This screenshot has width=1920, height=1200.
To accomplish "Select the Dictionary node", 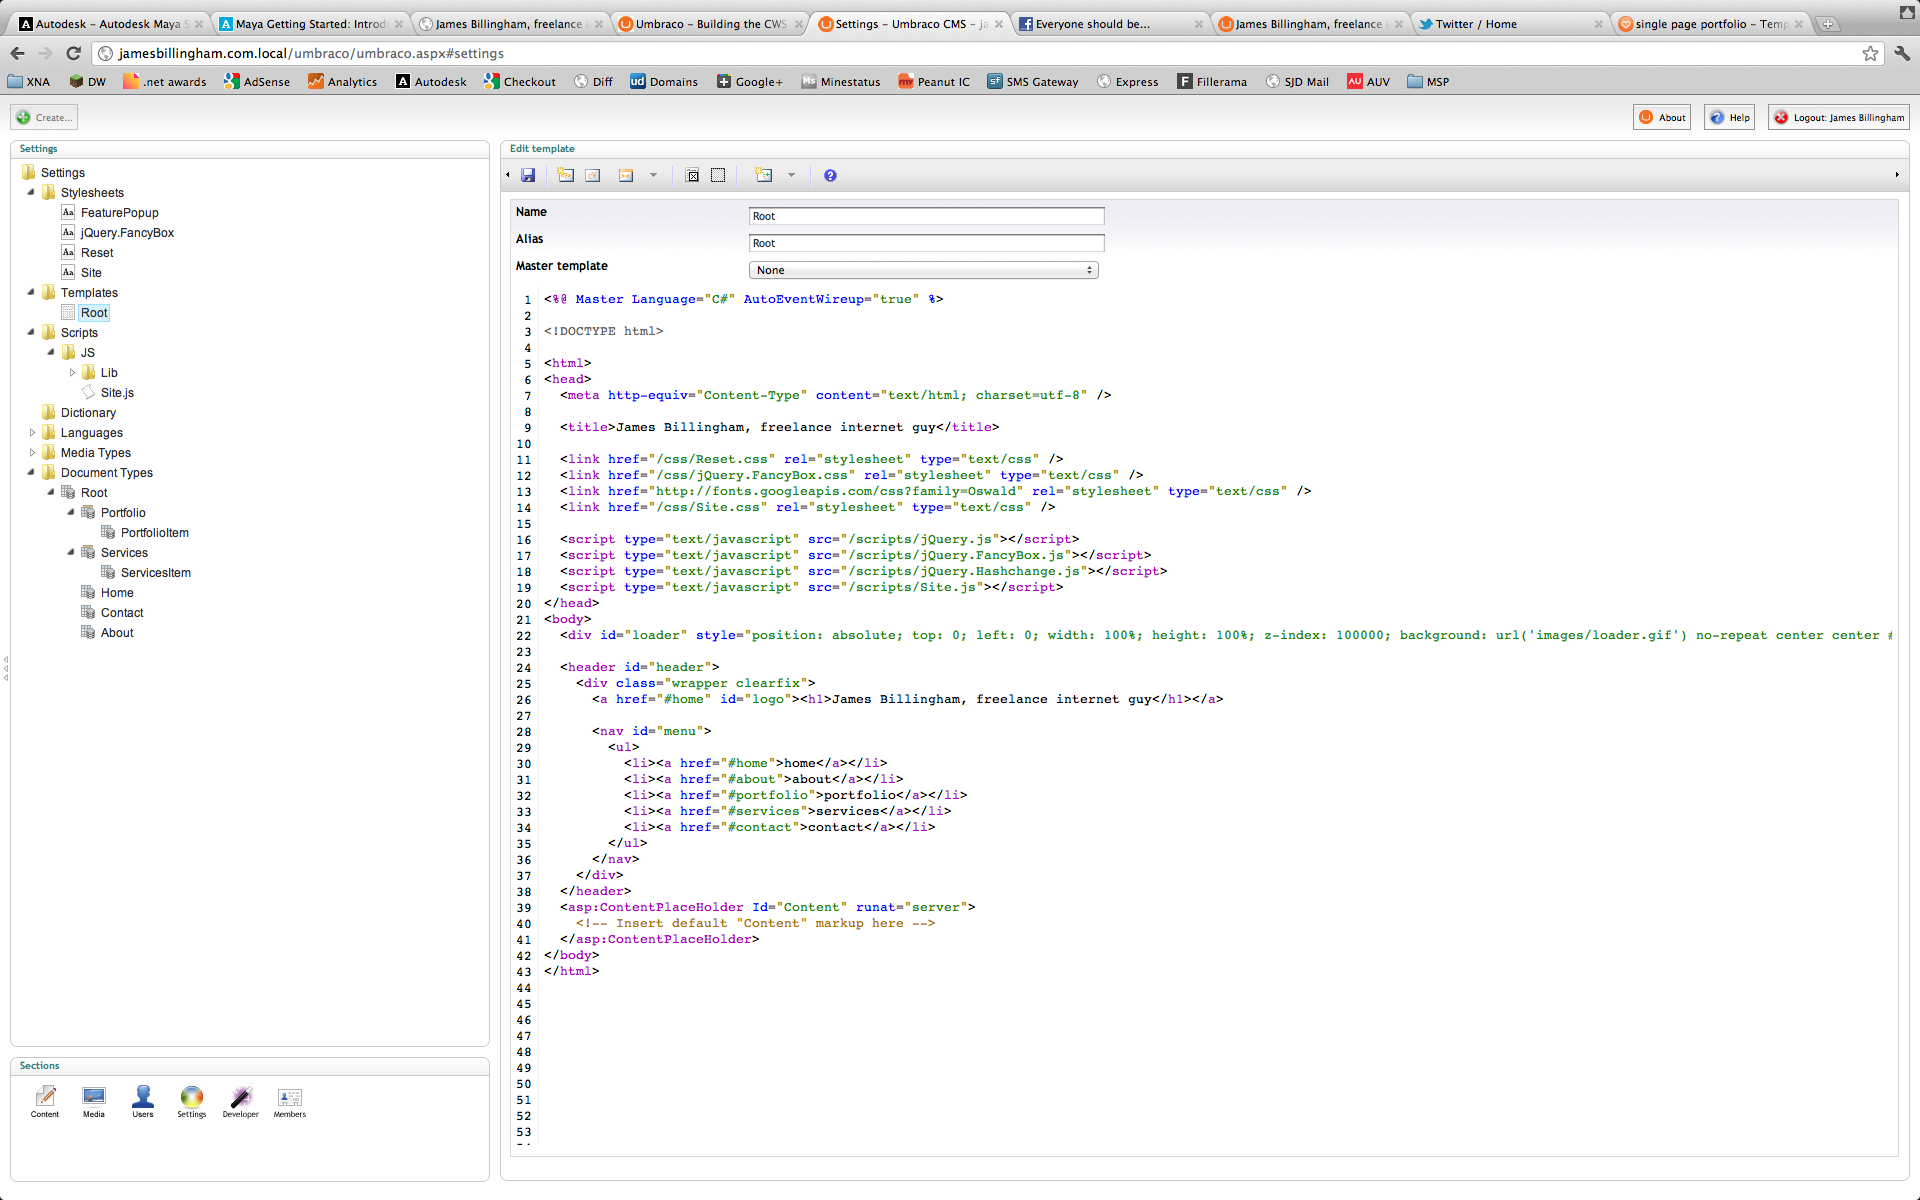I will coord(88,412).
